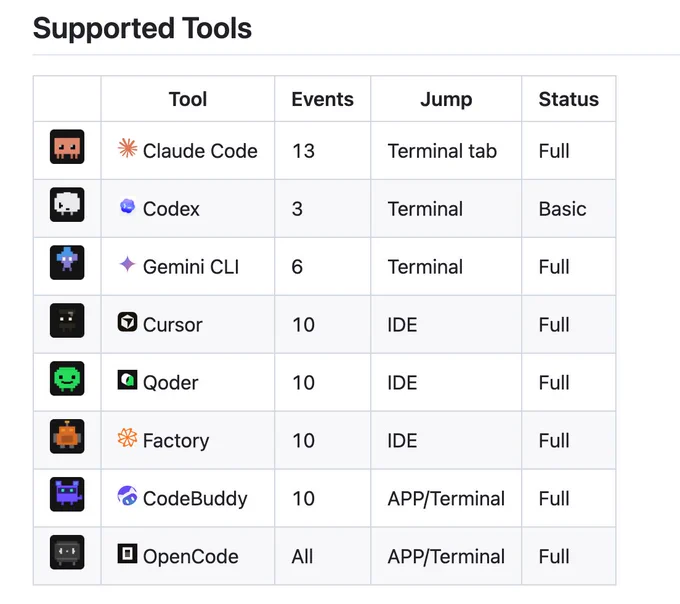Select the gray OpenCode robot mascot
The width and height of the screenshot is (680, 604).
pos(67,552)
